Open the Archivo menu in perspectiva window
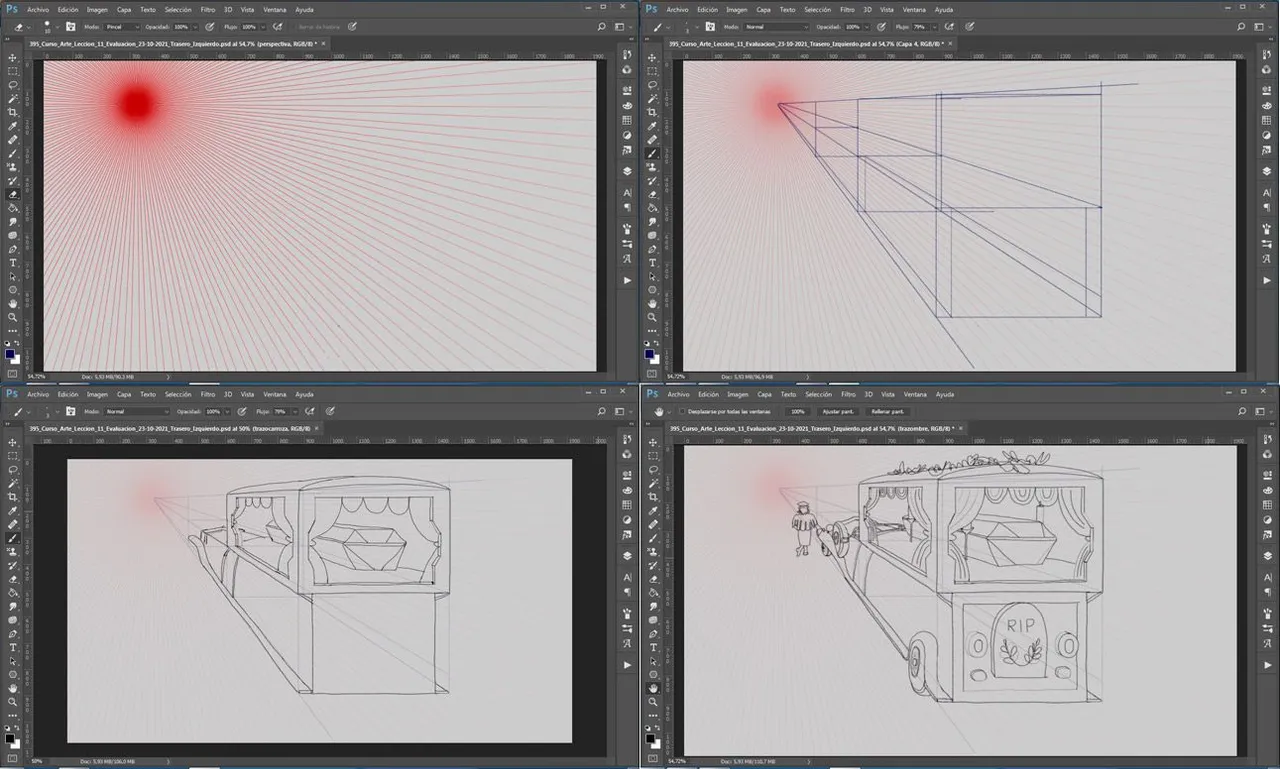This screenshot has height=769, width=1280. 38,9
